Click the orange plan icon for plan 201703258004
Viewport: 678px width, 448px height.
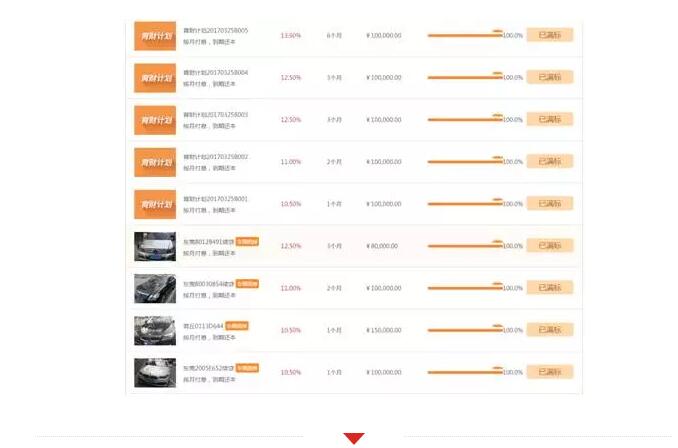155,78
